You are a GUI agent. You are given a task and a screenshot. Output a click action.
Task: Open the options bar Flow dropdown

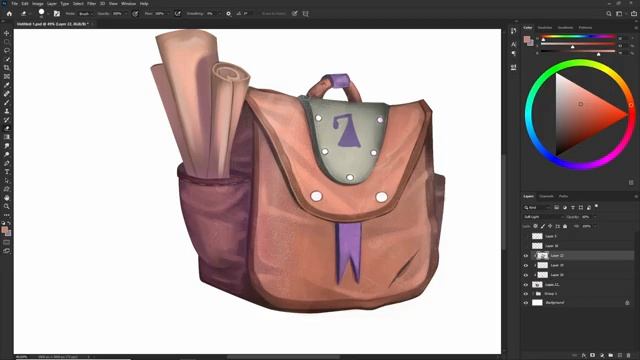(167, 13)
